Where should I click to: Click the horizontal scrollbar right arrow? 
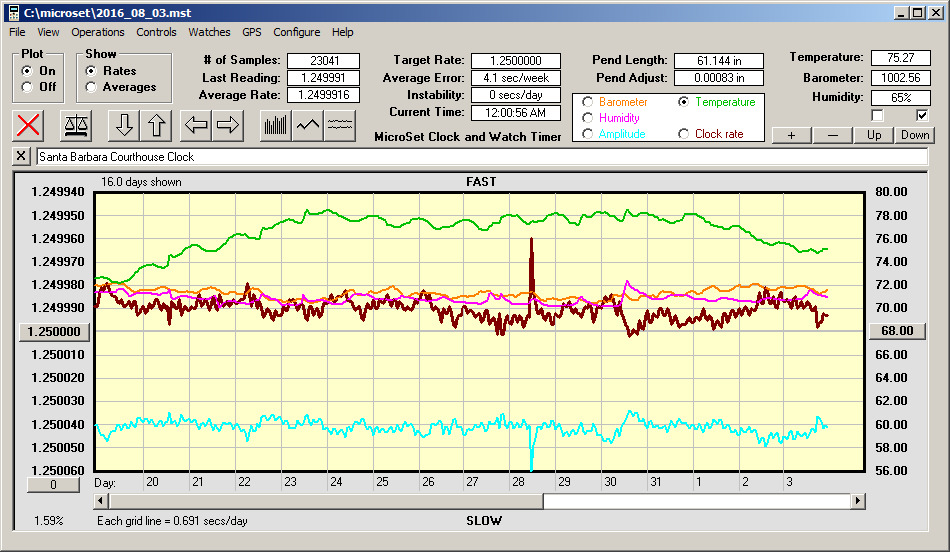(857, 500)
